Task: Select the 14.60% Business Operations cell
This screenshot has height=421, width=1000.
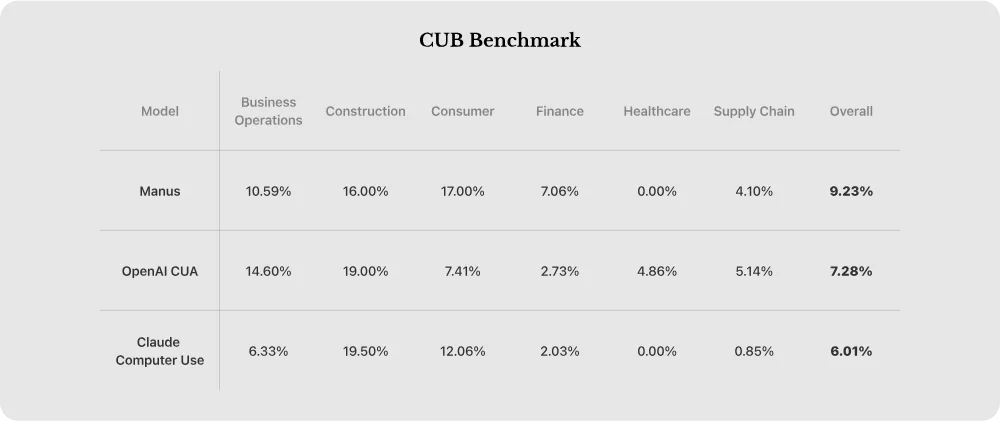Action: 268,271
